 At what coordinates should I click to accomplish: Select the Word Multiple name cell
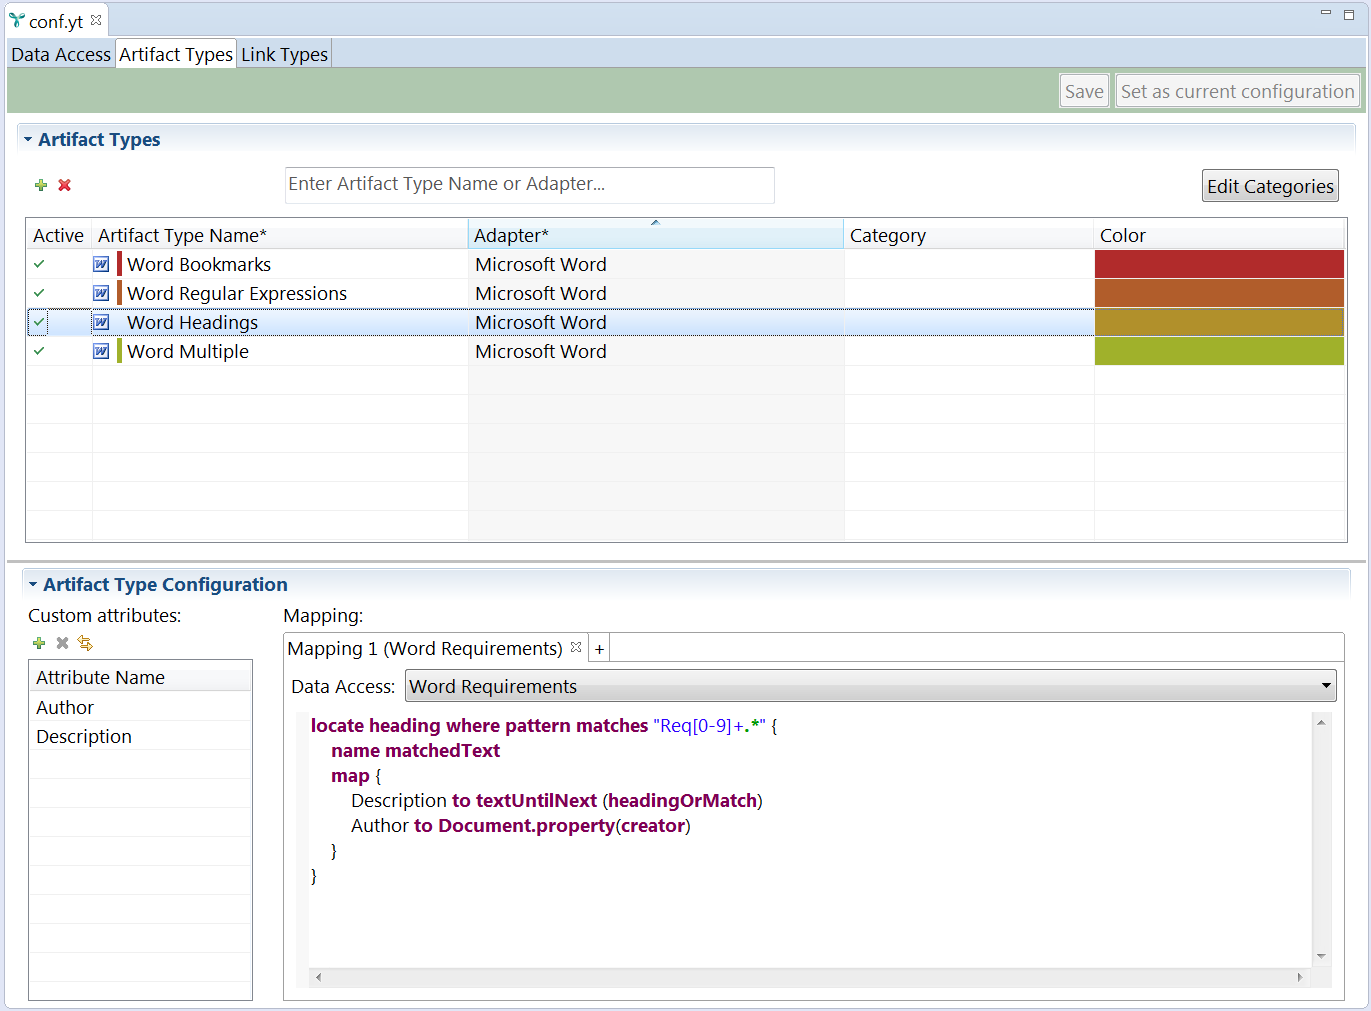click(188, 351)
